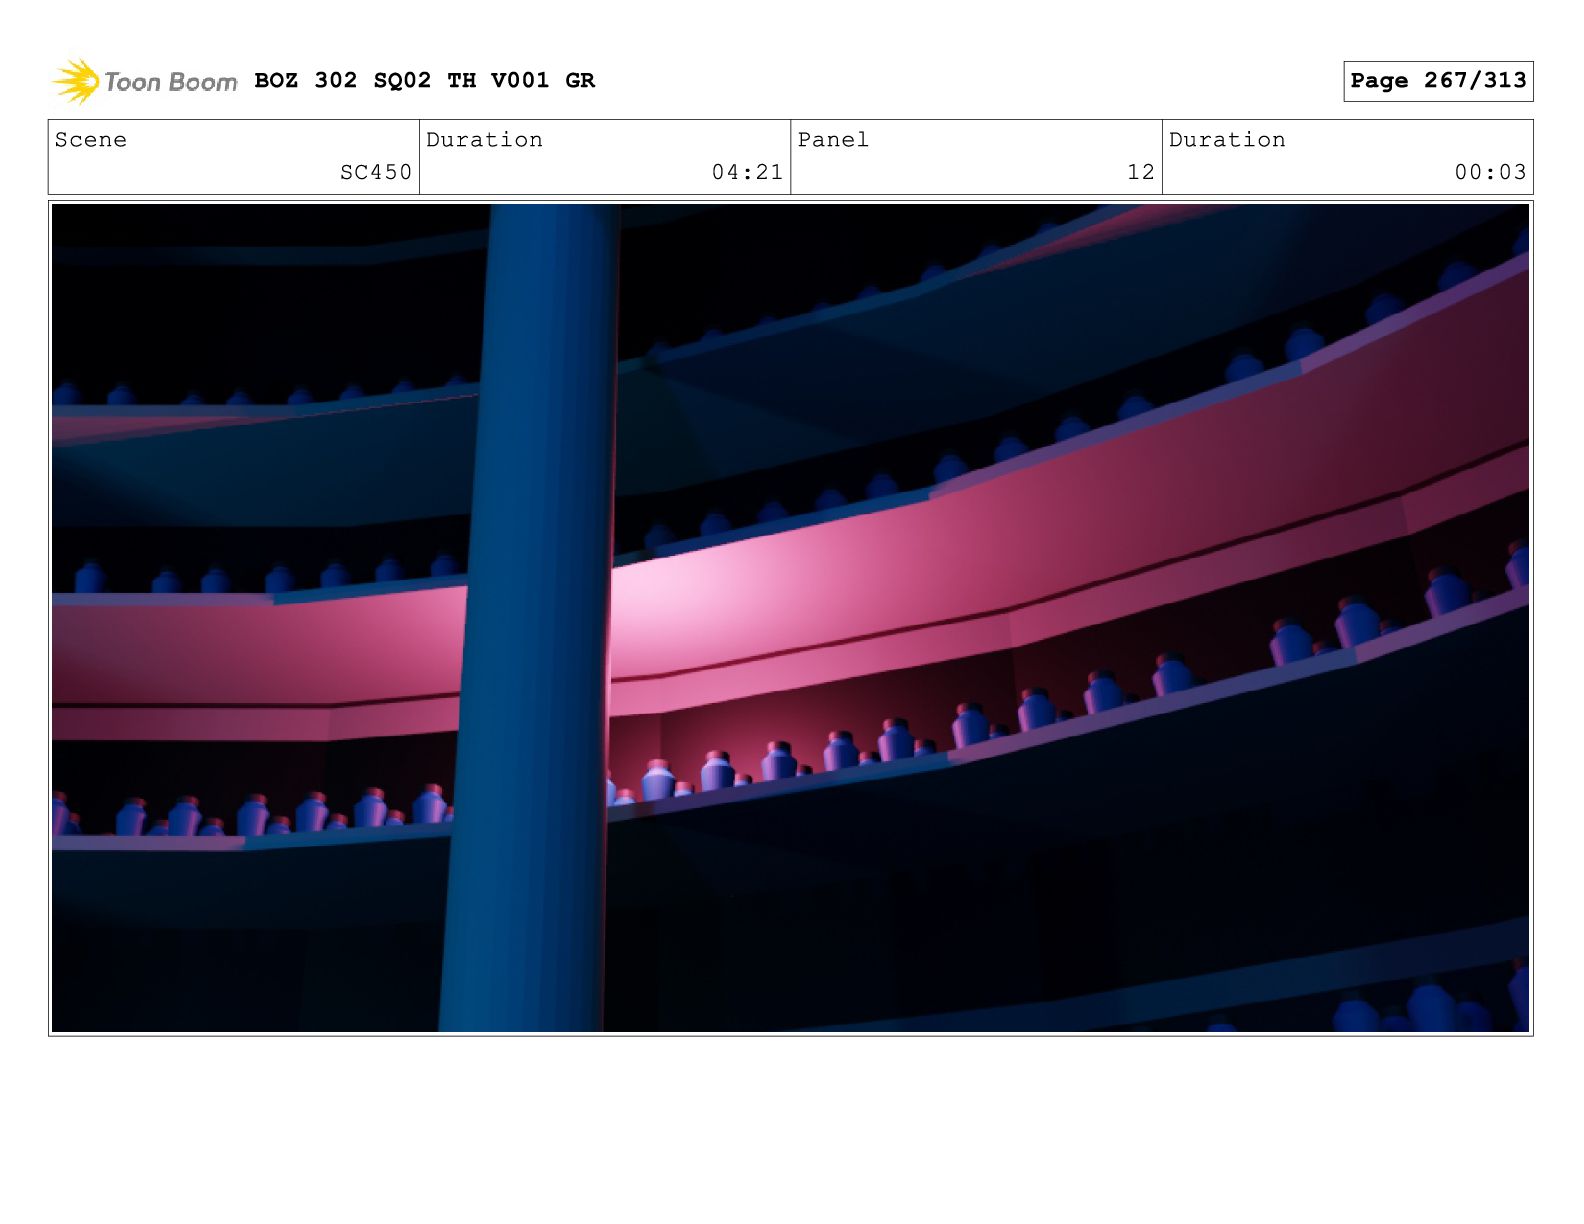This screenshot has height=1224, width=1584.
Task: Click the Toon Boom starburst logo icon
Action: click(x=75, y=81)
